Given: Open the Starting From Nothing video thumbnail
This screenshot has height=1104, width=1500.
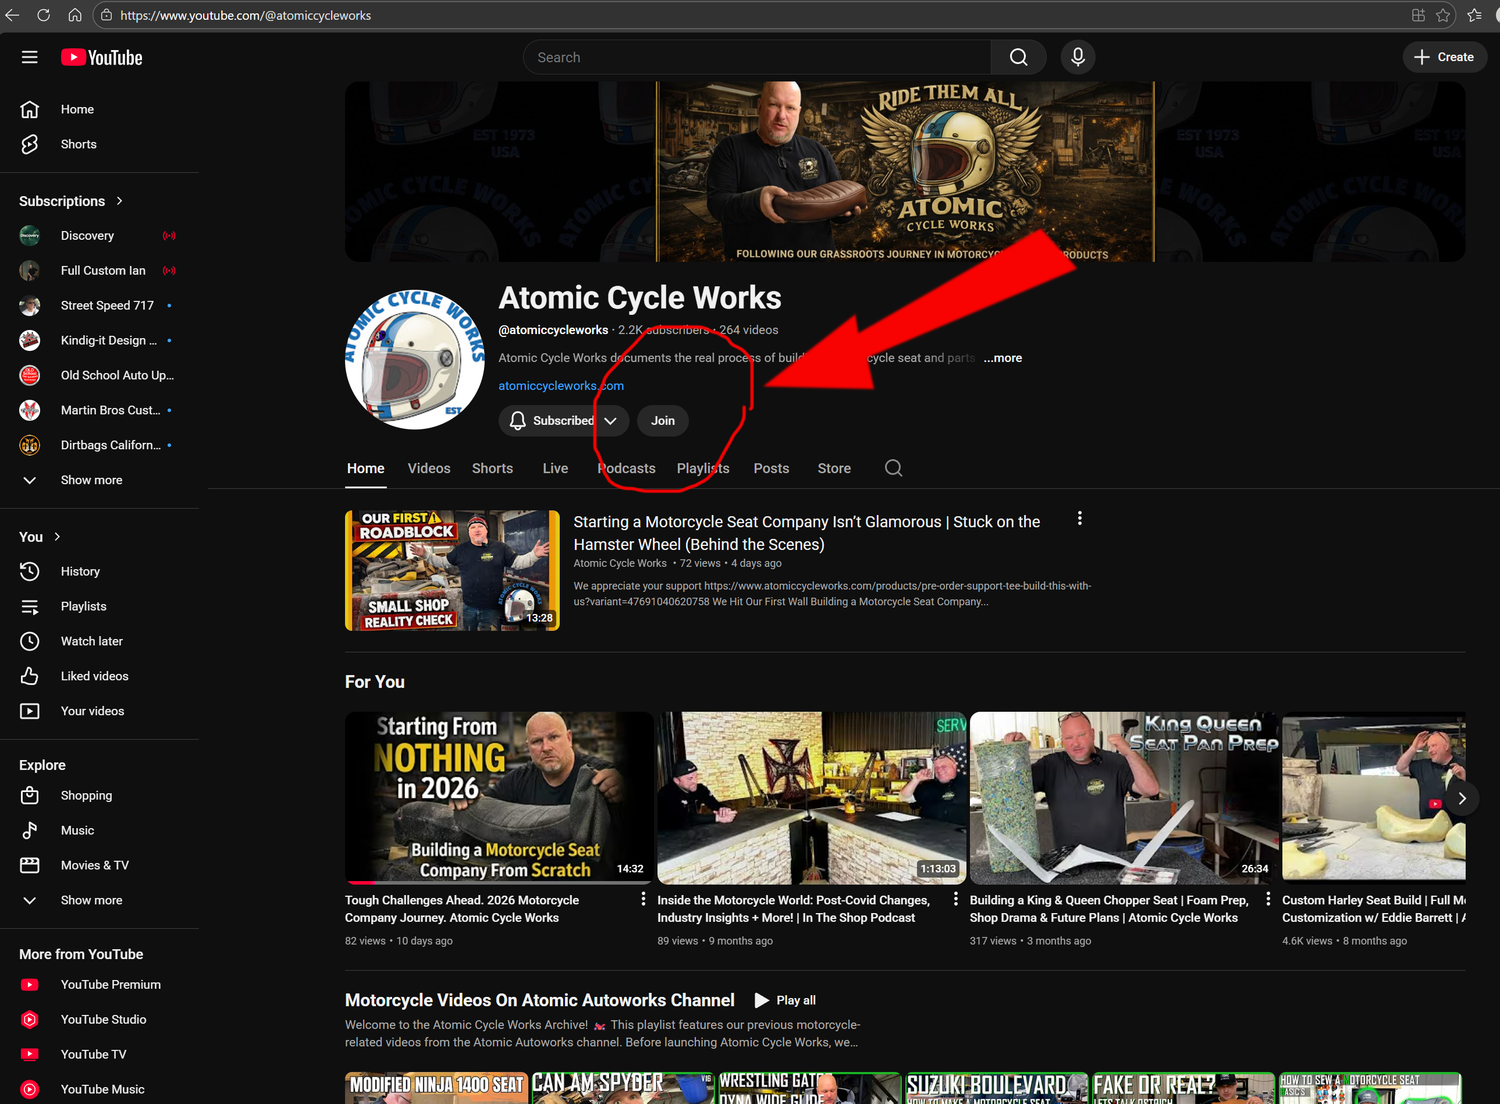Looking at the screenshot, I should pos(498,797).
